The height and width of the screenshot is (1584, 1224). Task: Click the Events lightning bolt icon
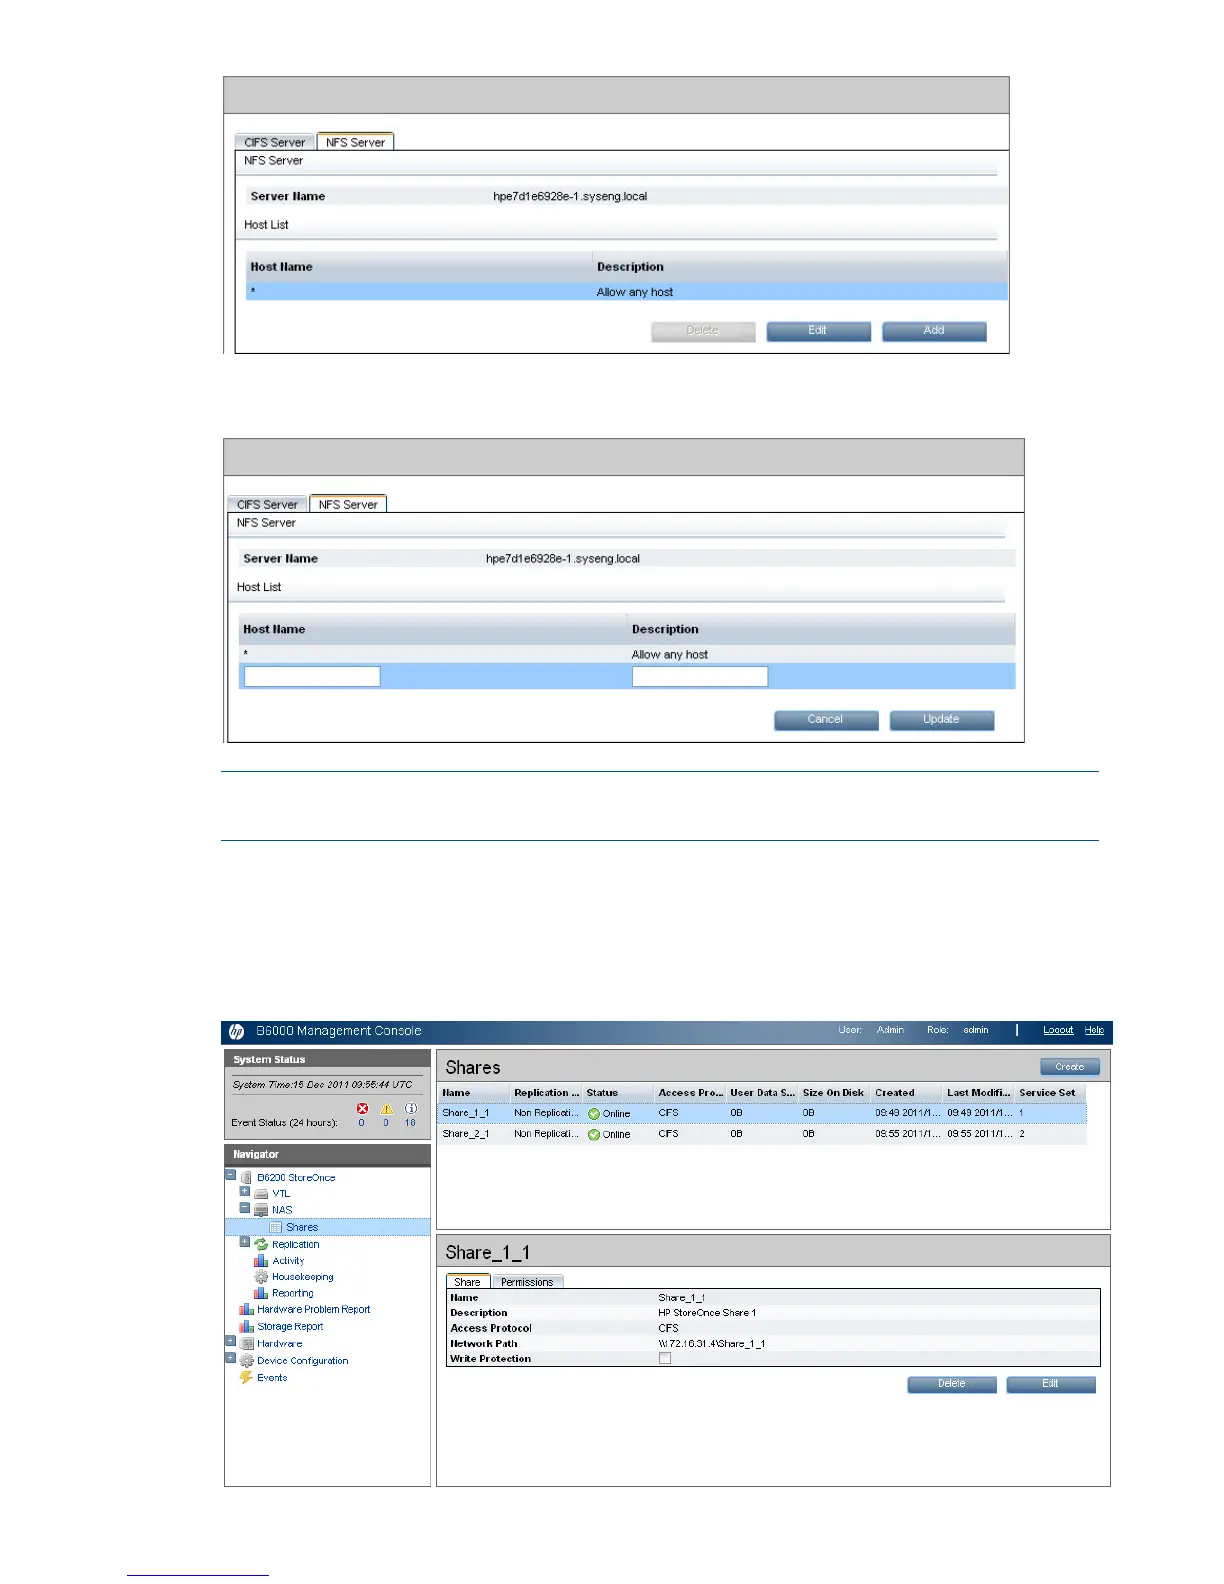click(246, 1377)
